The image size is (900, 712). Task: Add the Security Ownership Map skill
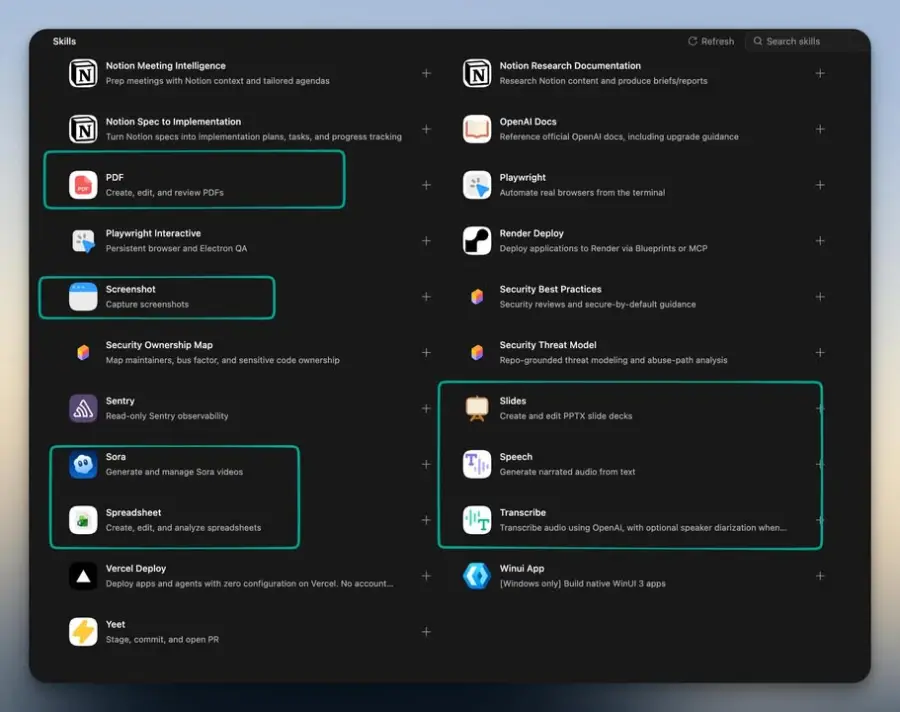point(426,352)
